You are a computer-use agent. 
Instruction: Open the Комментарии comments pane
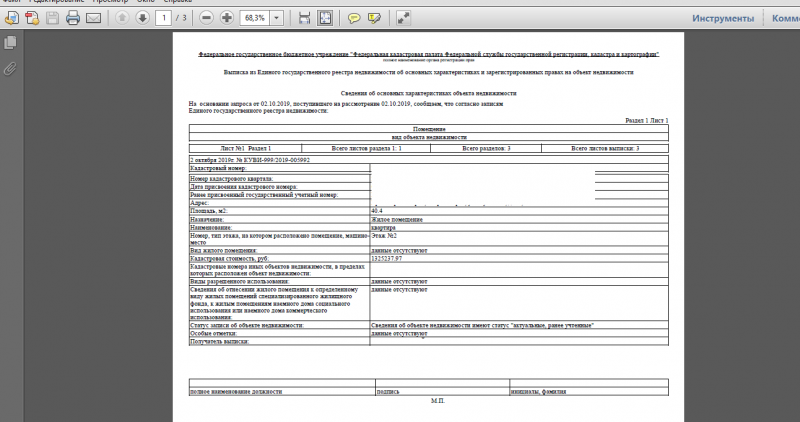(x=785, y=18)
